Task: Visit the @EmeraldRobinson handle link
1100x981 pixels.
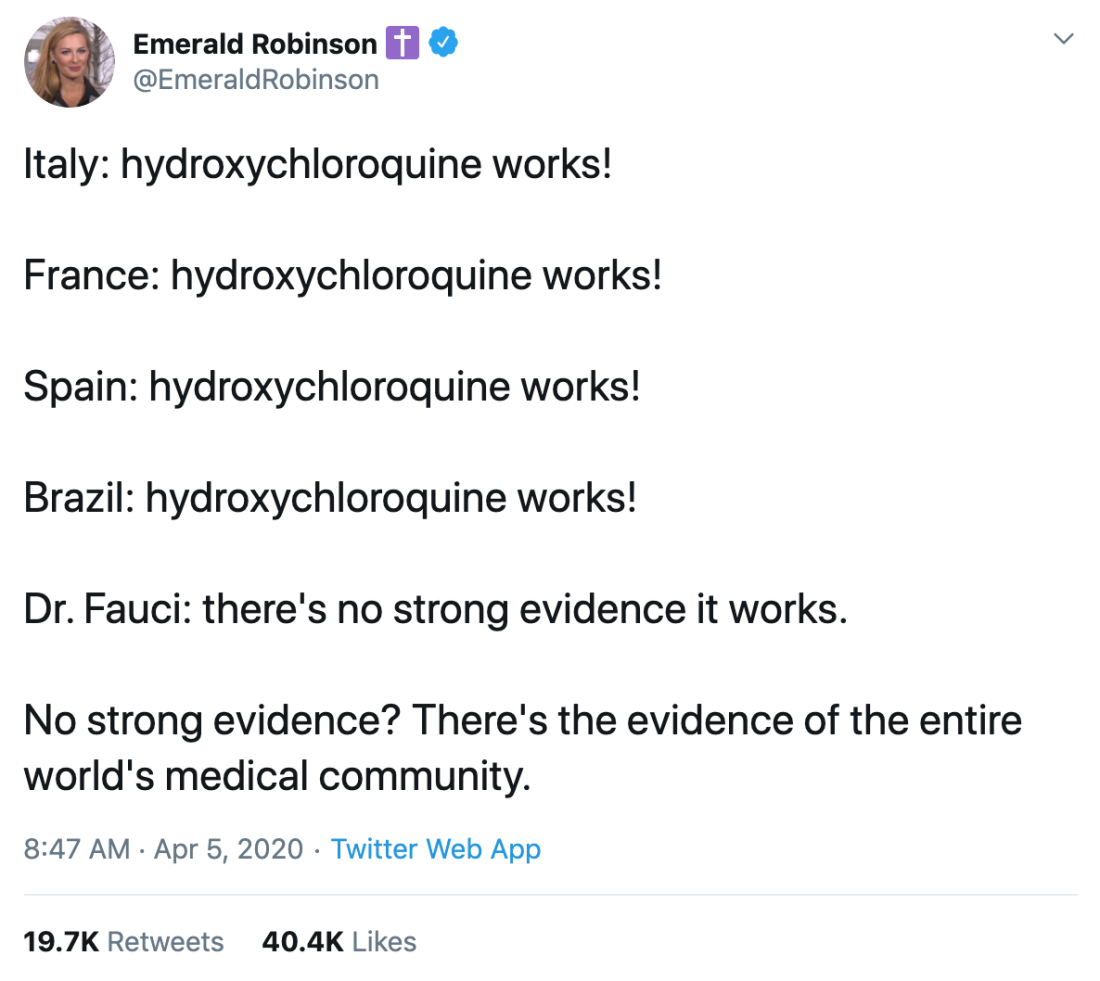Action: pos(256,80)
